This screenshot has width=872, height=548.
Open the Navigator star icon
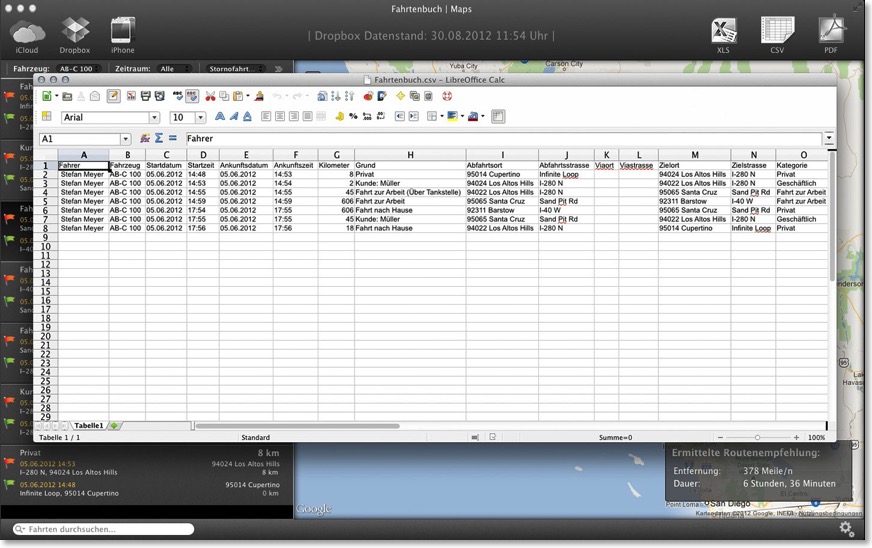pos(400,96)
